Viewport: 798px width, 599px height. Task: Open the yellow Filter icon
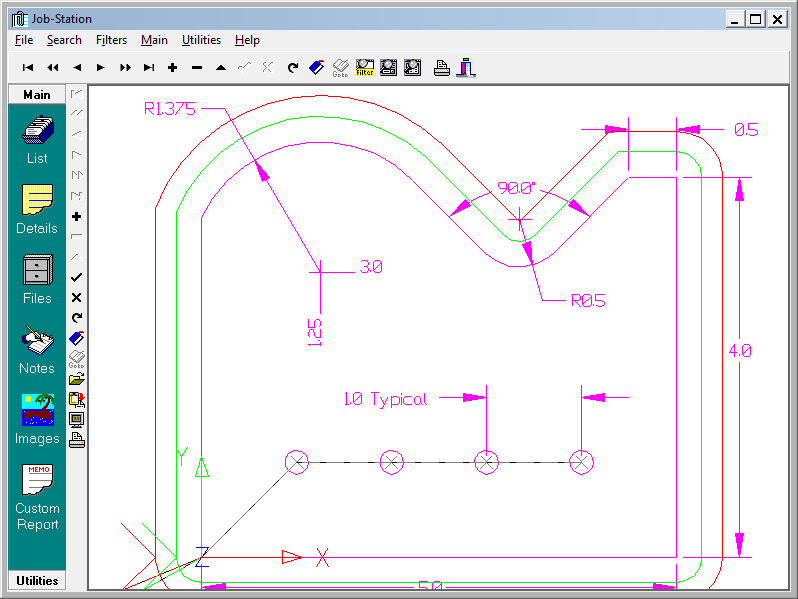(x=364, y=68)
